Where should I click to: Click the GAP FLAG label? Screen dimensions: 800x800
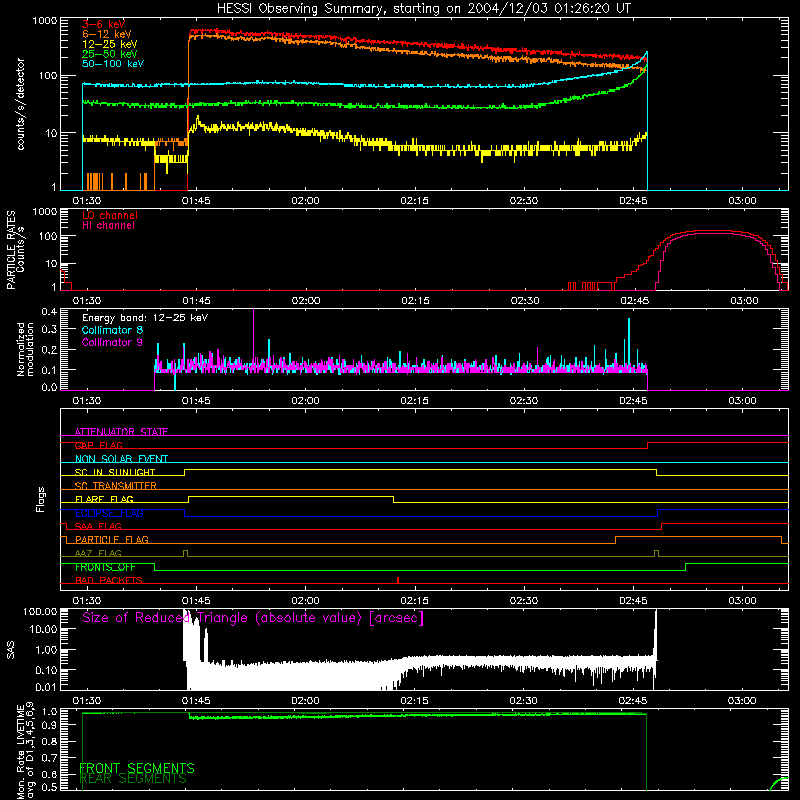tap(99, 445)
